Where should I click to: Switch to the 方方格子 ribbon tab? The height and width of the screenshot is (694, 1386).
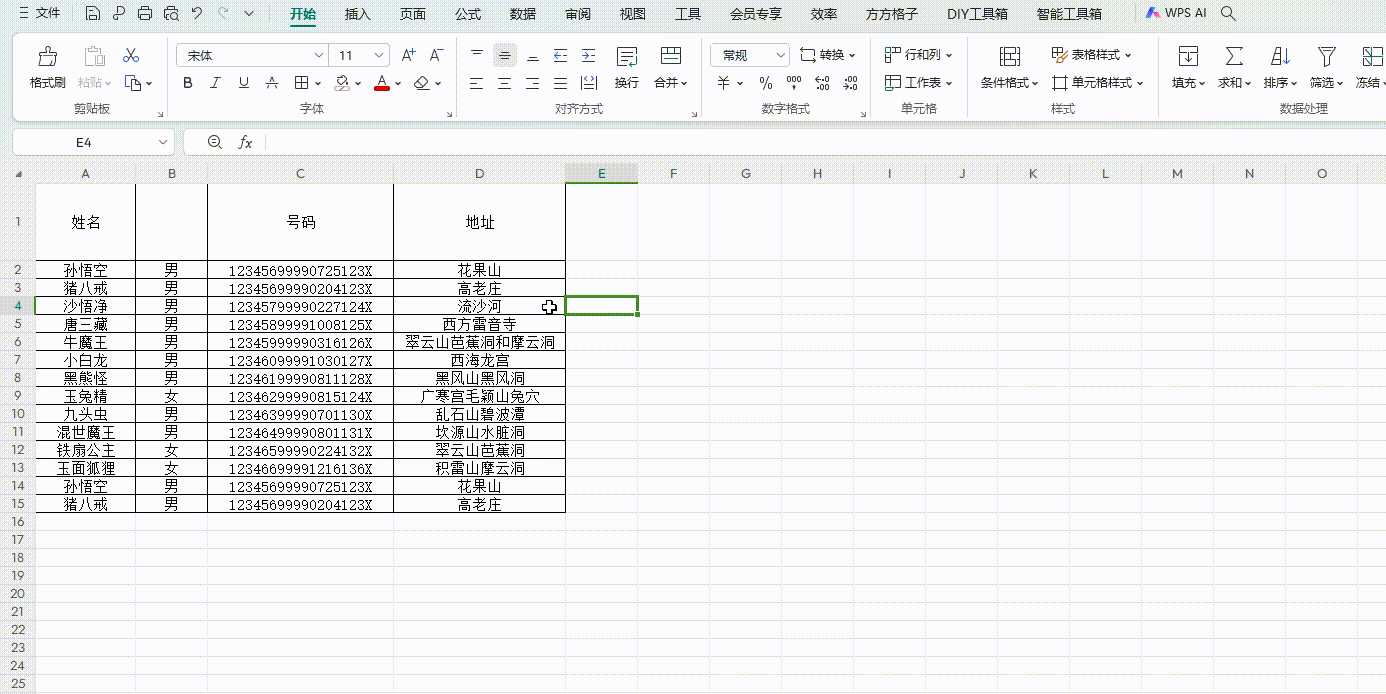click(891, 14)
